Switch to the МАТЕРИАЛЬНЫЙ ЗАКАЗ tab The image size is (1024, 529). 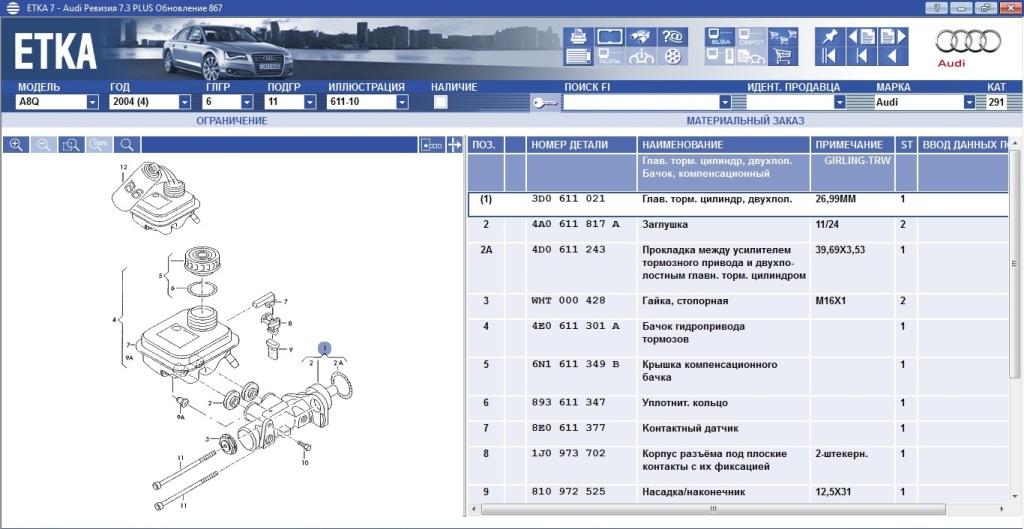[745, 121]
